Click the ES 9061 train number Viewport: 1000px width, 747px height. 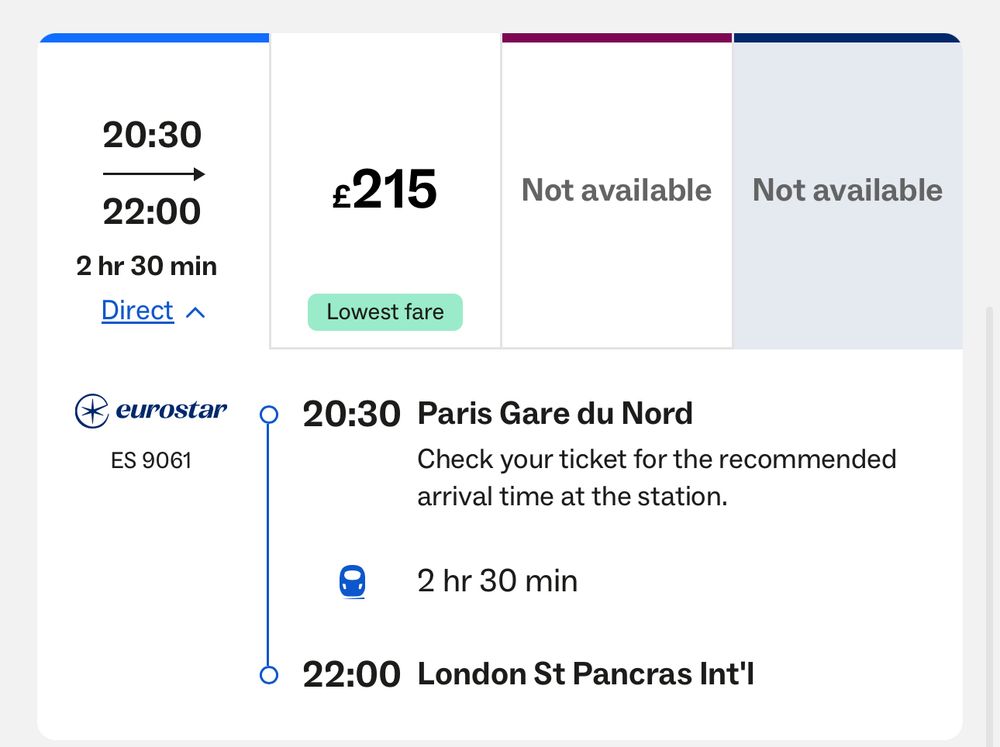(151, 461)
